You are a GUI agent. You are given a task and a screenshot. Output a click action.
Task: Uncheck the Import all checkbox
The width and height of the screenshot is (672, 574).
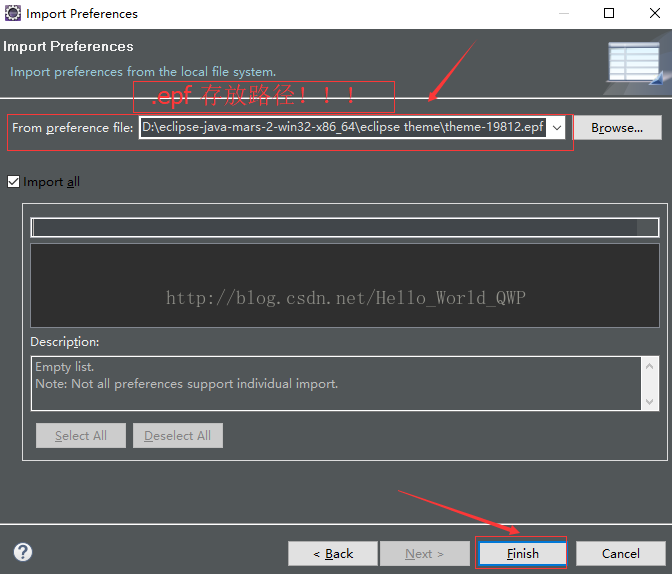(x=13, y=182)
